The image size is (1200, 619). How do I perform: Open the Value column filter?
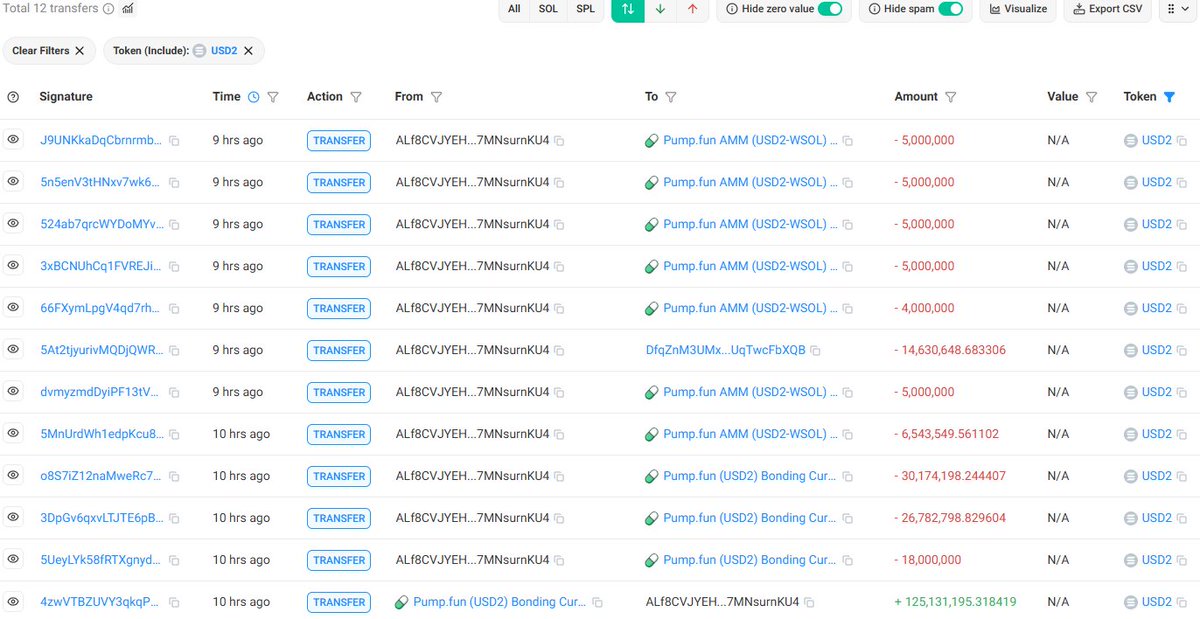(1092, 97)
